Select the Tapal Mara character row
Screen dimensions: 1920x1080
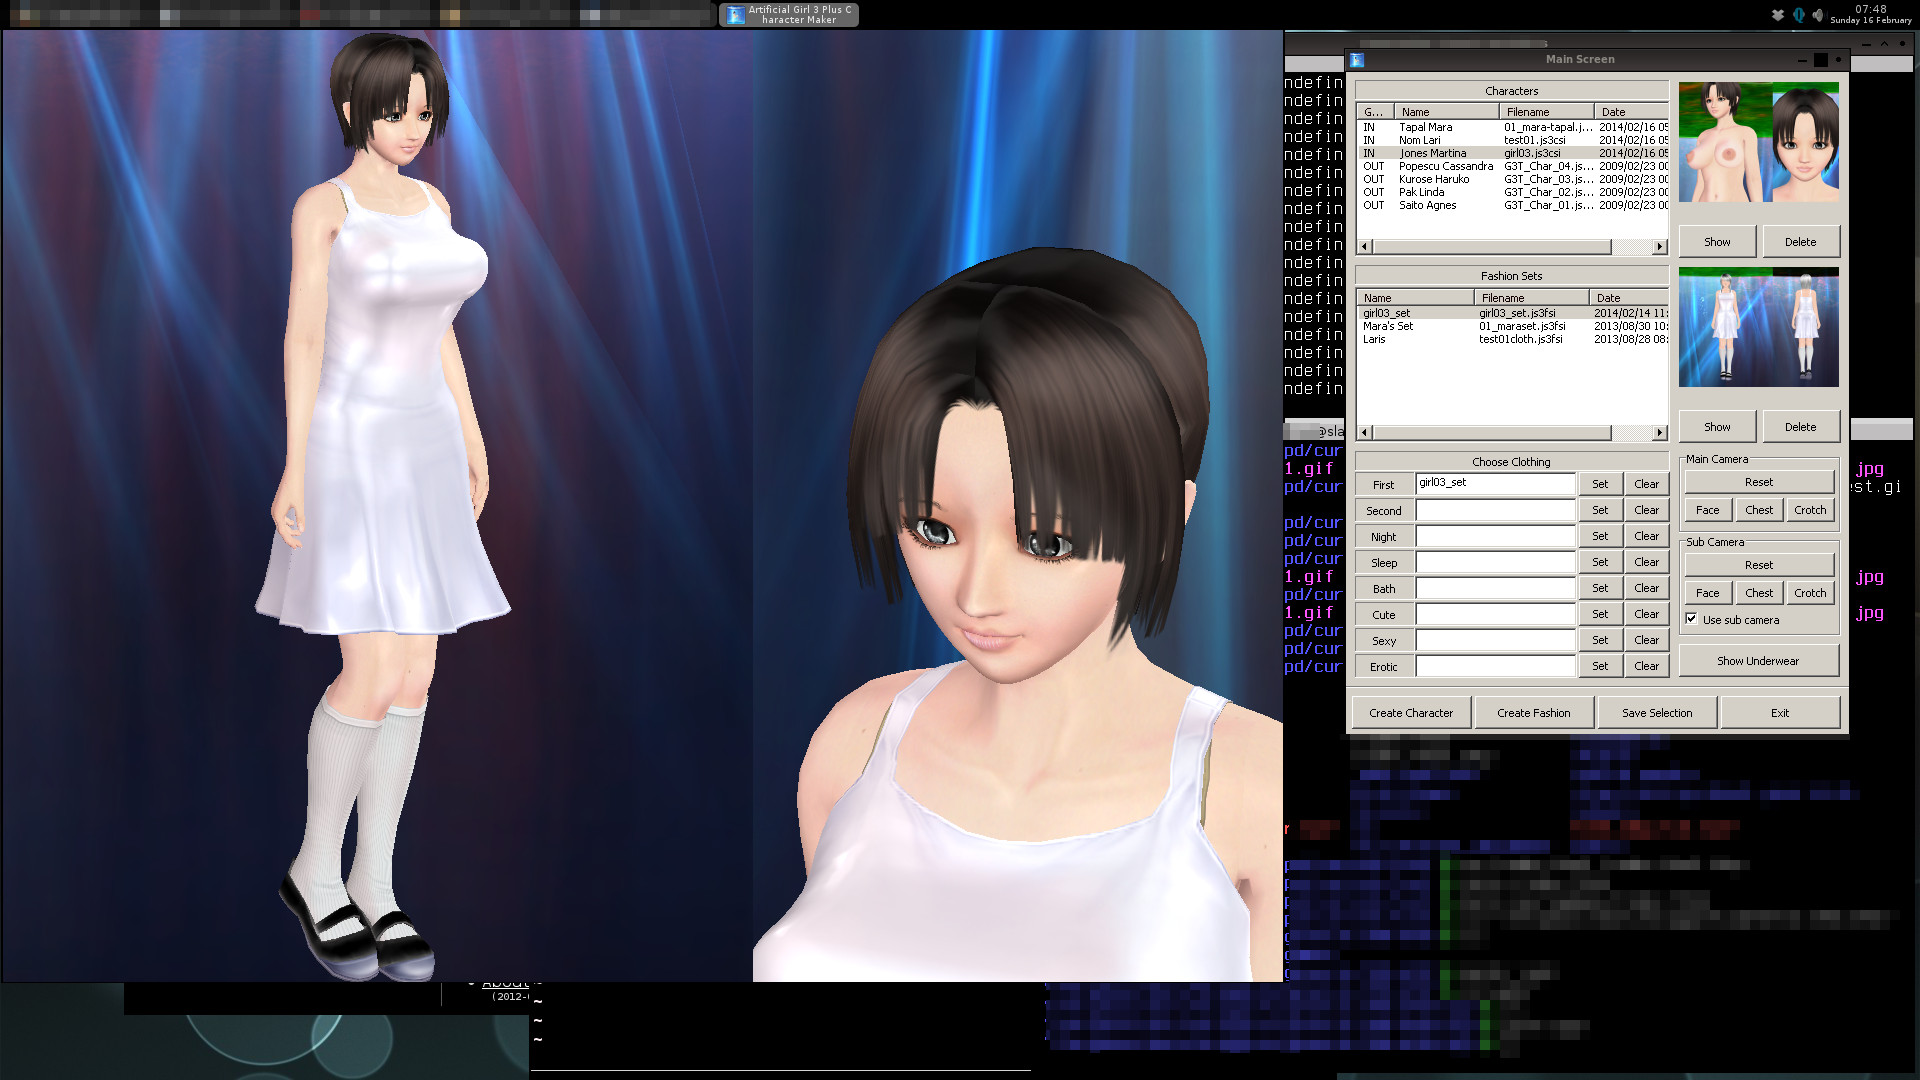[1512, 127]
